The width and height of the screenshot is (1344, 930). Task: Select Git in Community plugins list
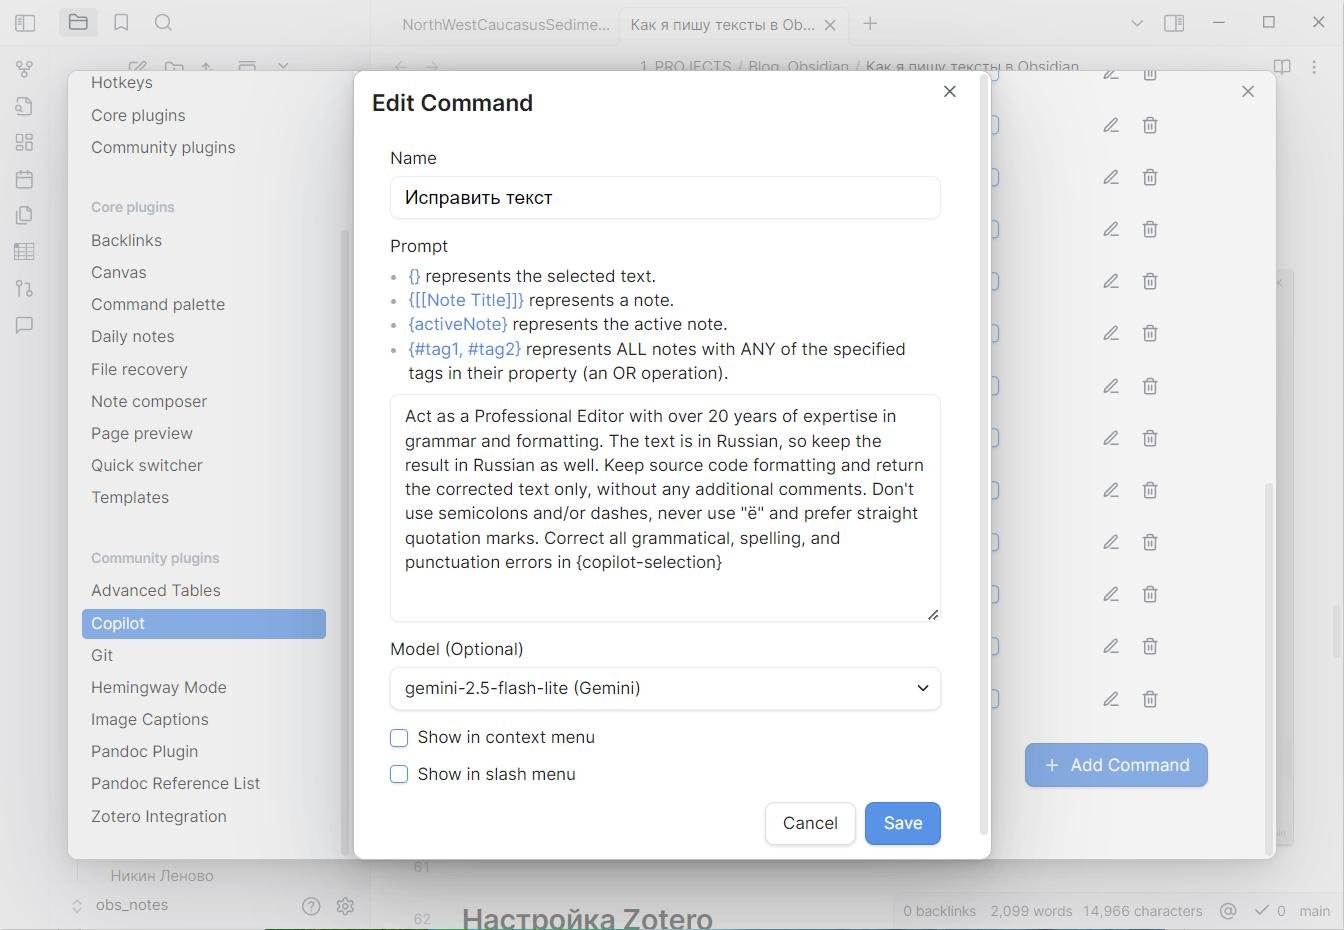click(102, 655)
